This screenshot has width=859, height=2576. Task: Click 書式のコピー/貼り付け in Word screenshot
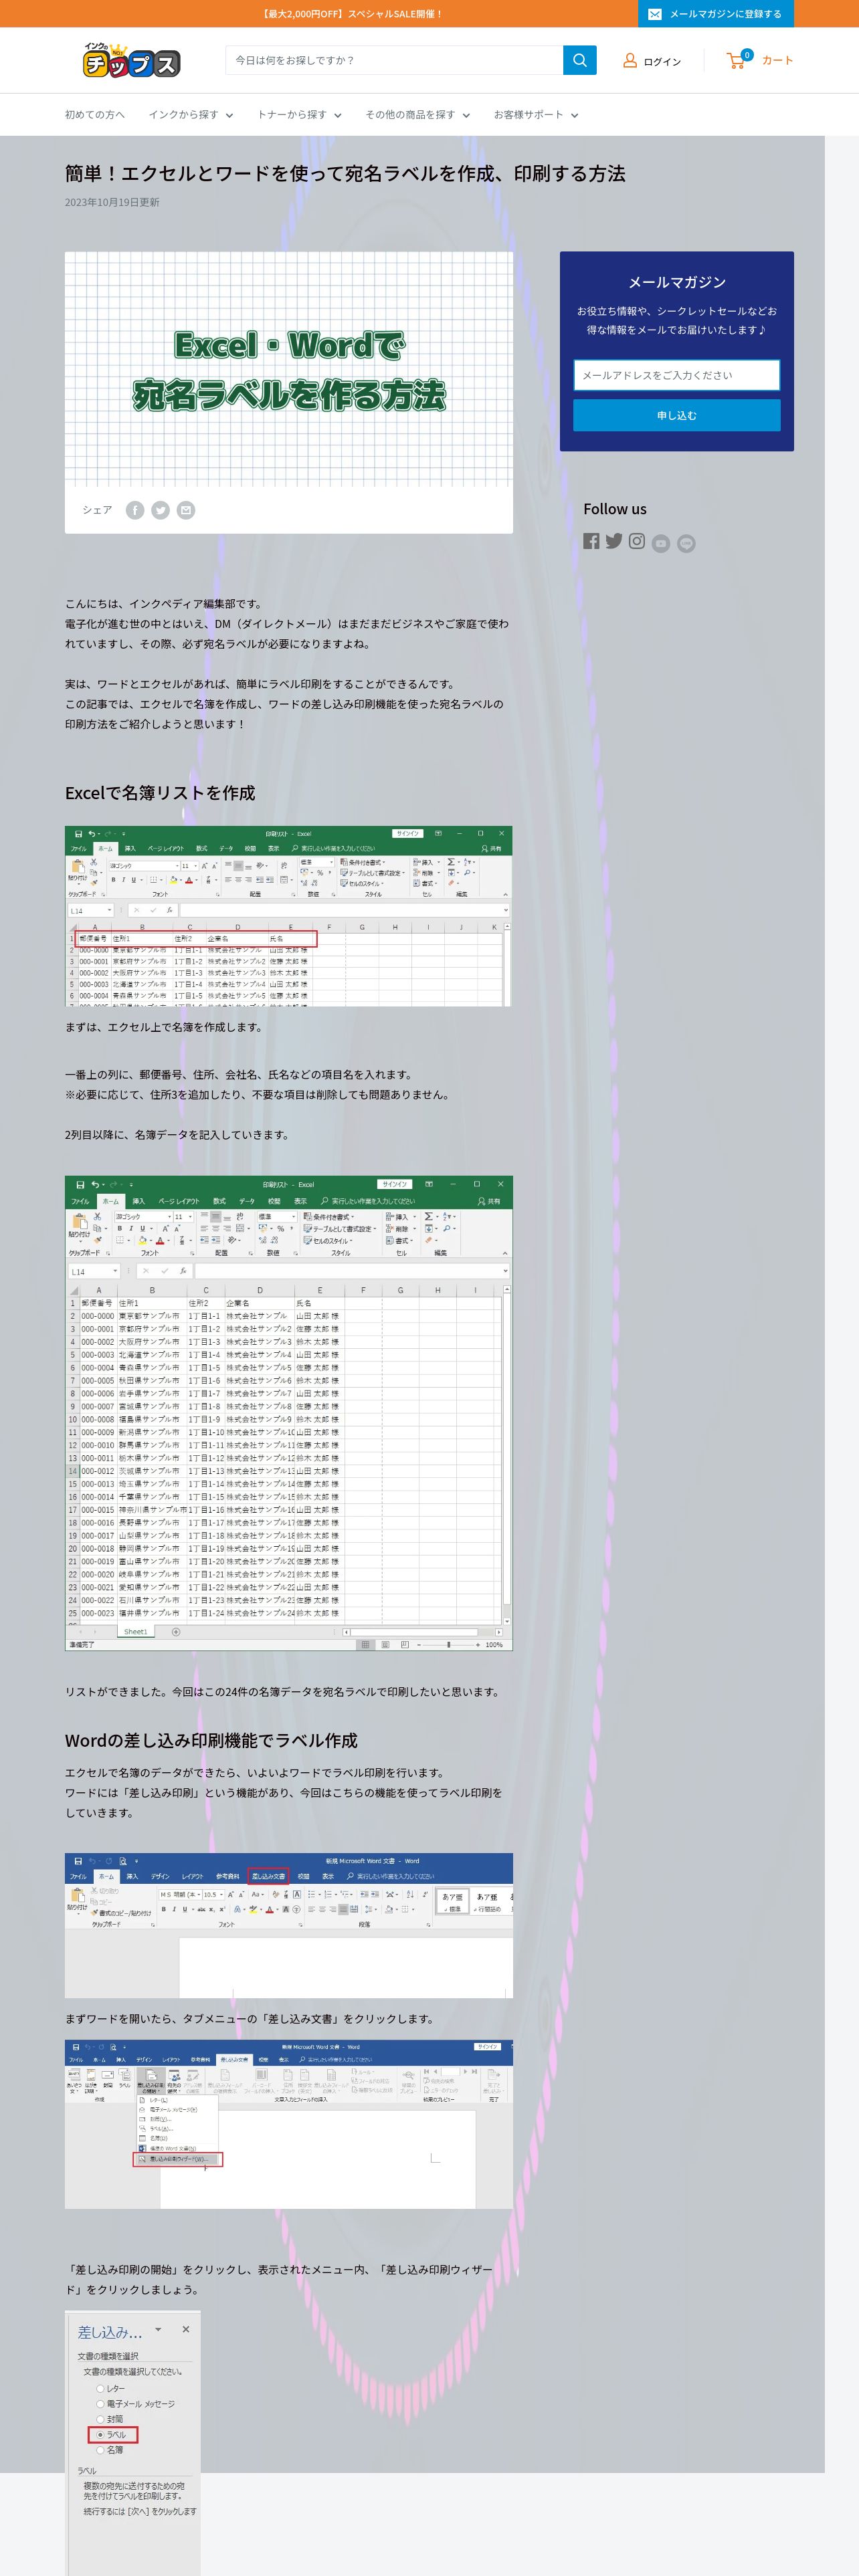(x=121, y=1913)
